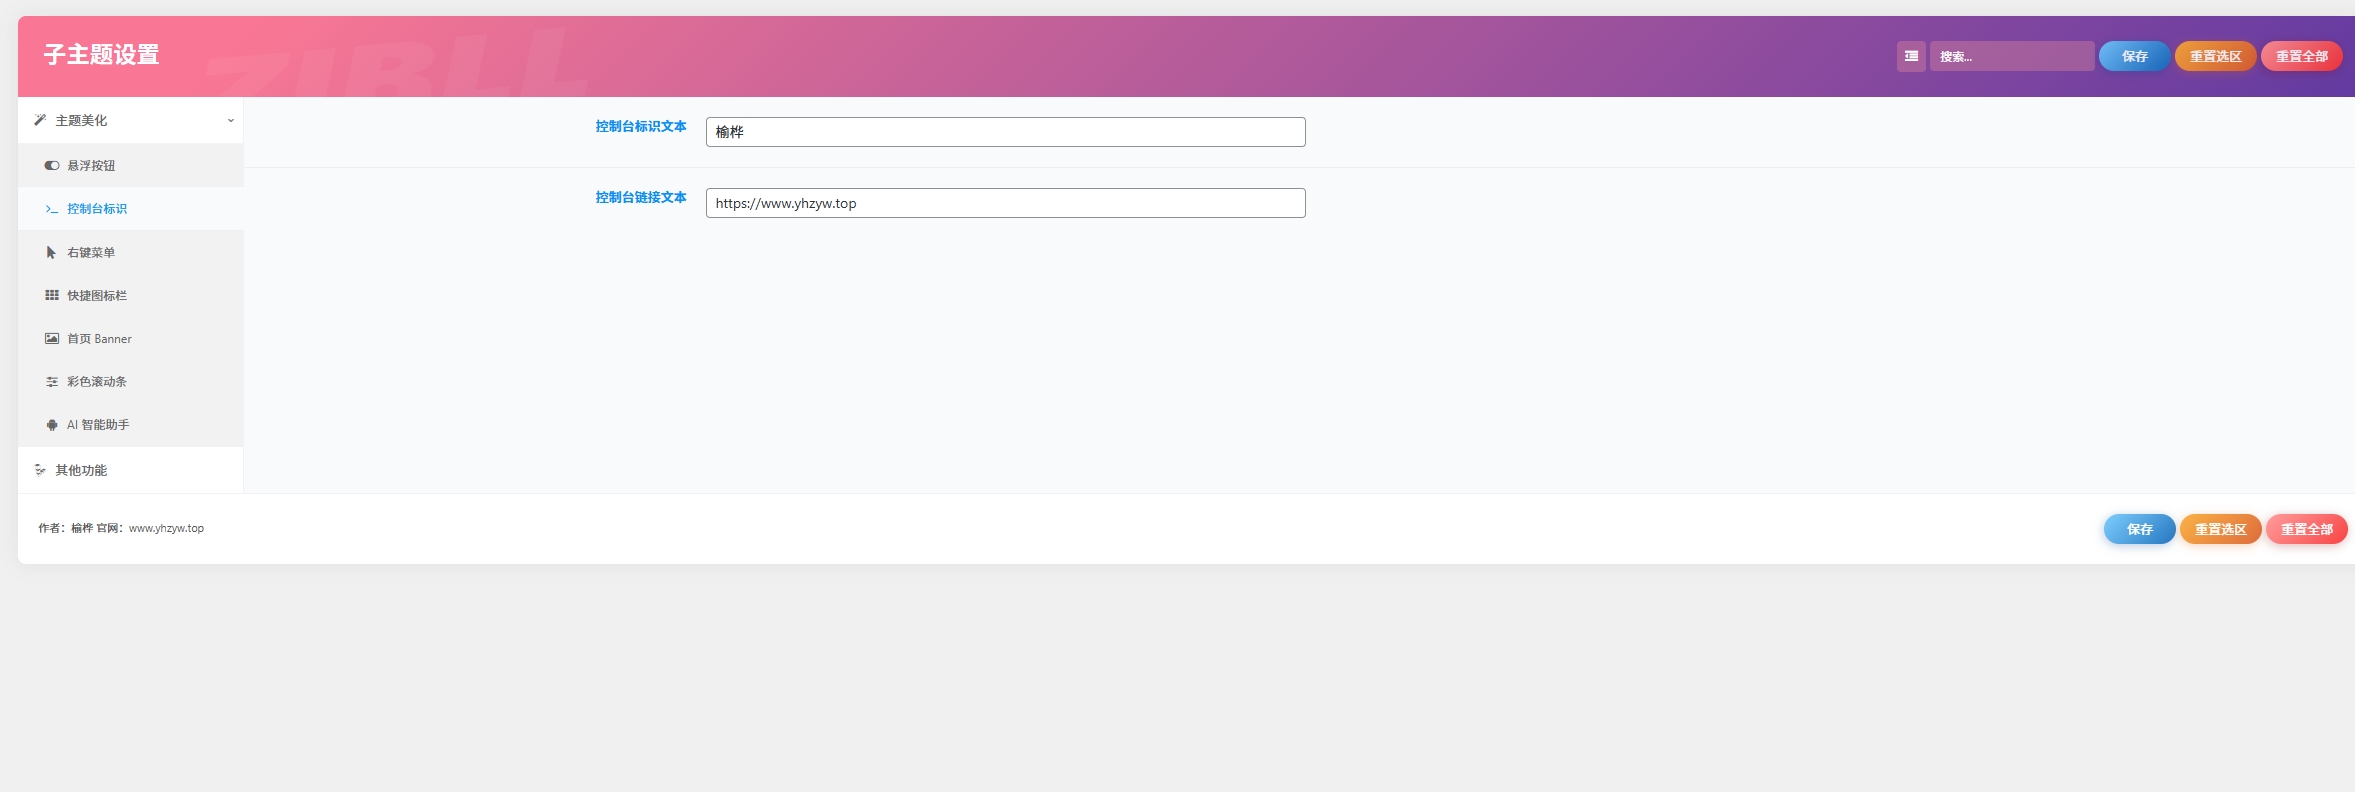
Task: Click the sliders icon beside 彩色滚动条
Action: (52, 382)
